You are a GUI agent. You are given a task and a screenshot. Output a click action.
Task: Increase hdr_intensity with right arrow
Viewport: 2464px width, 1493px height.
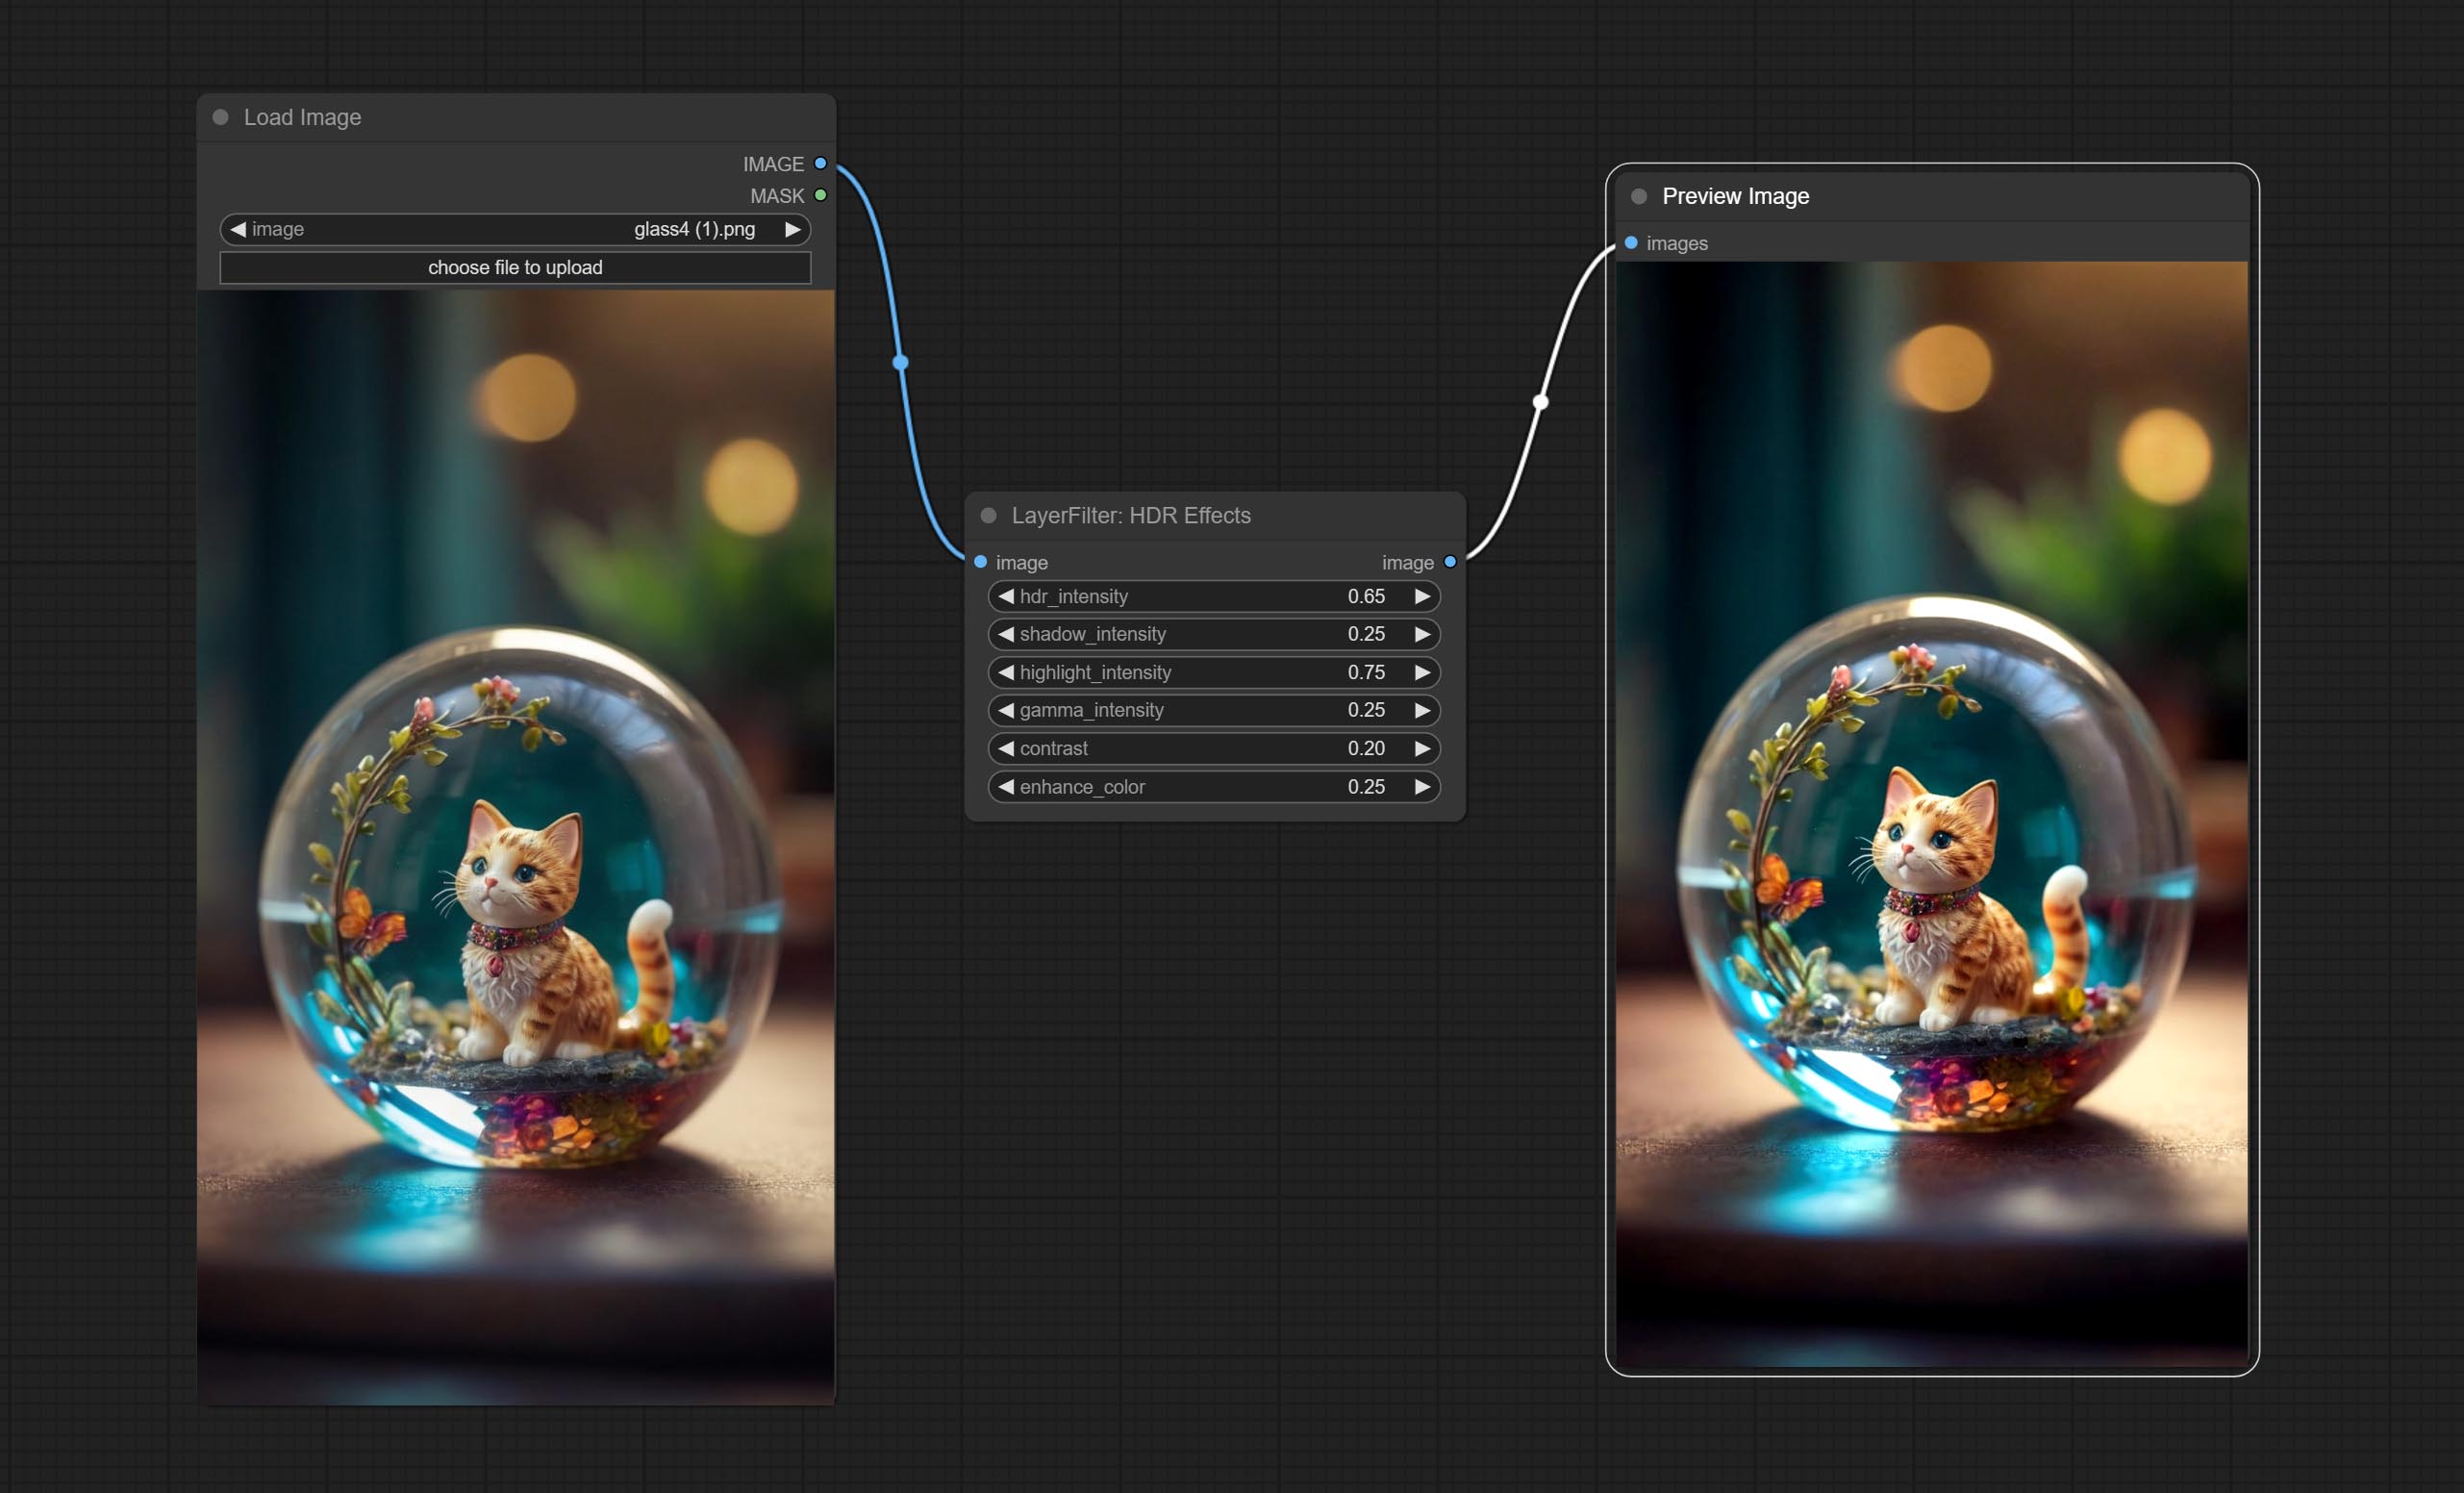coord(1421,596)
